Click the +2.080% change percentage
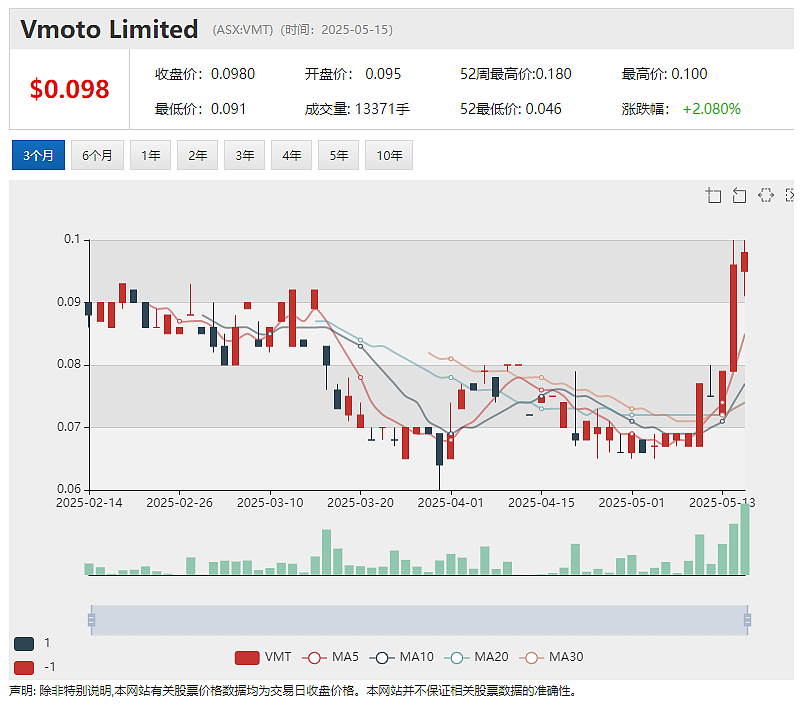 (x=712, y=109)
